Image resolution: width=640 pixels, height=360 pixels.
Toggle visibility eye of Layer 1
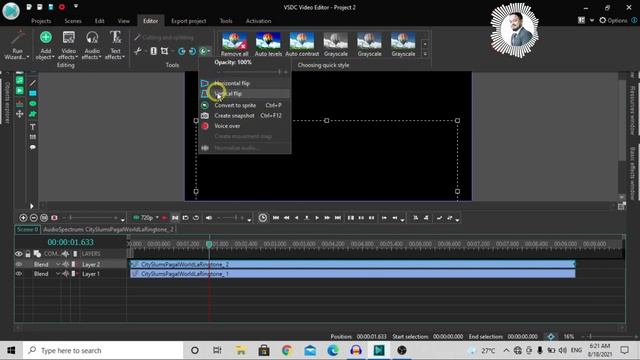click(19, 274)
